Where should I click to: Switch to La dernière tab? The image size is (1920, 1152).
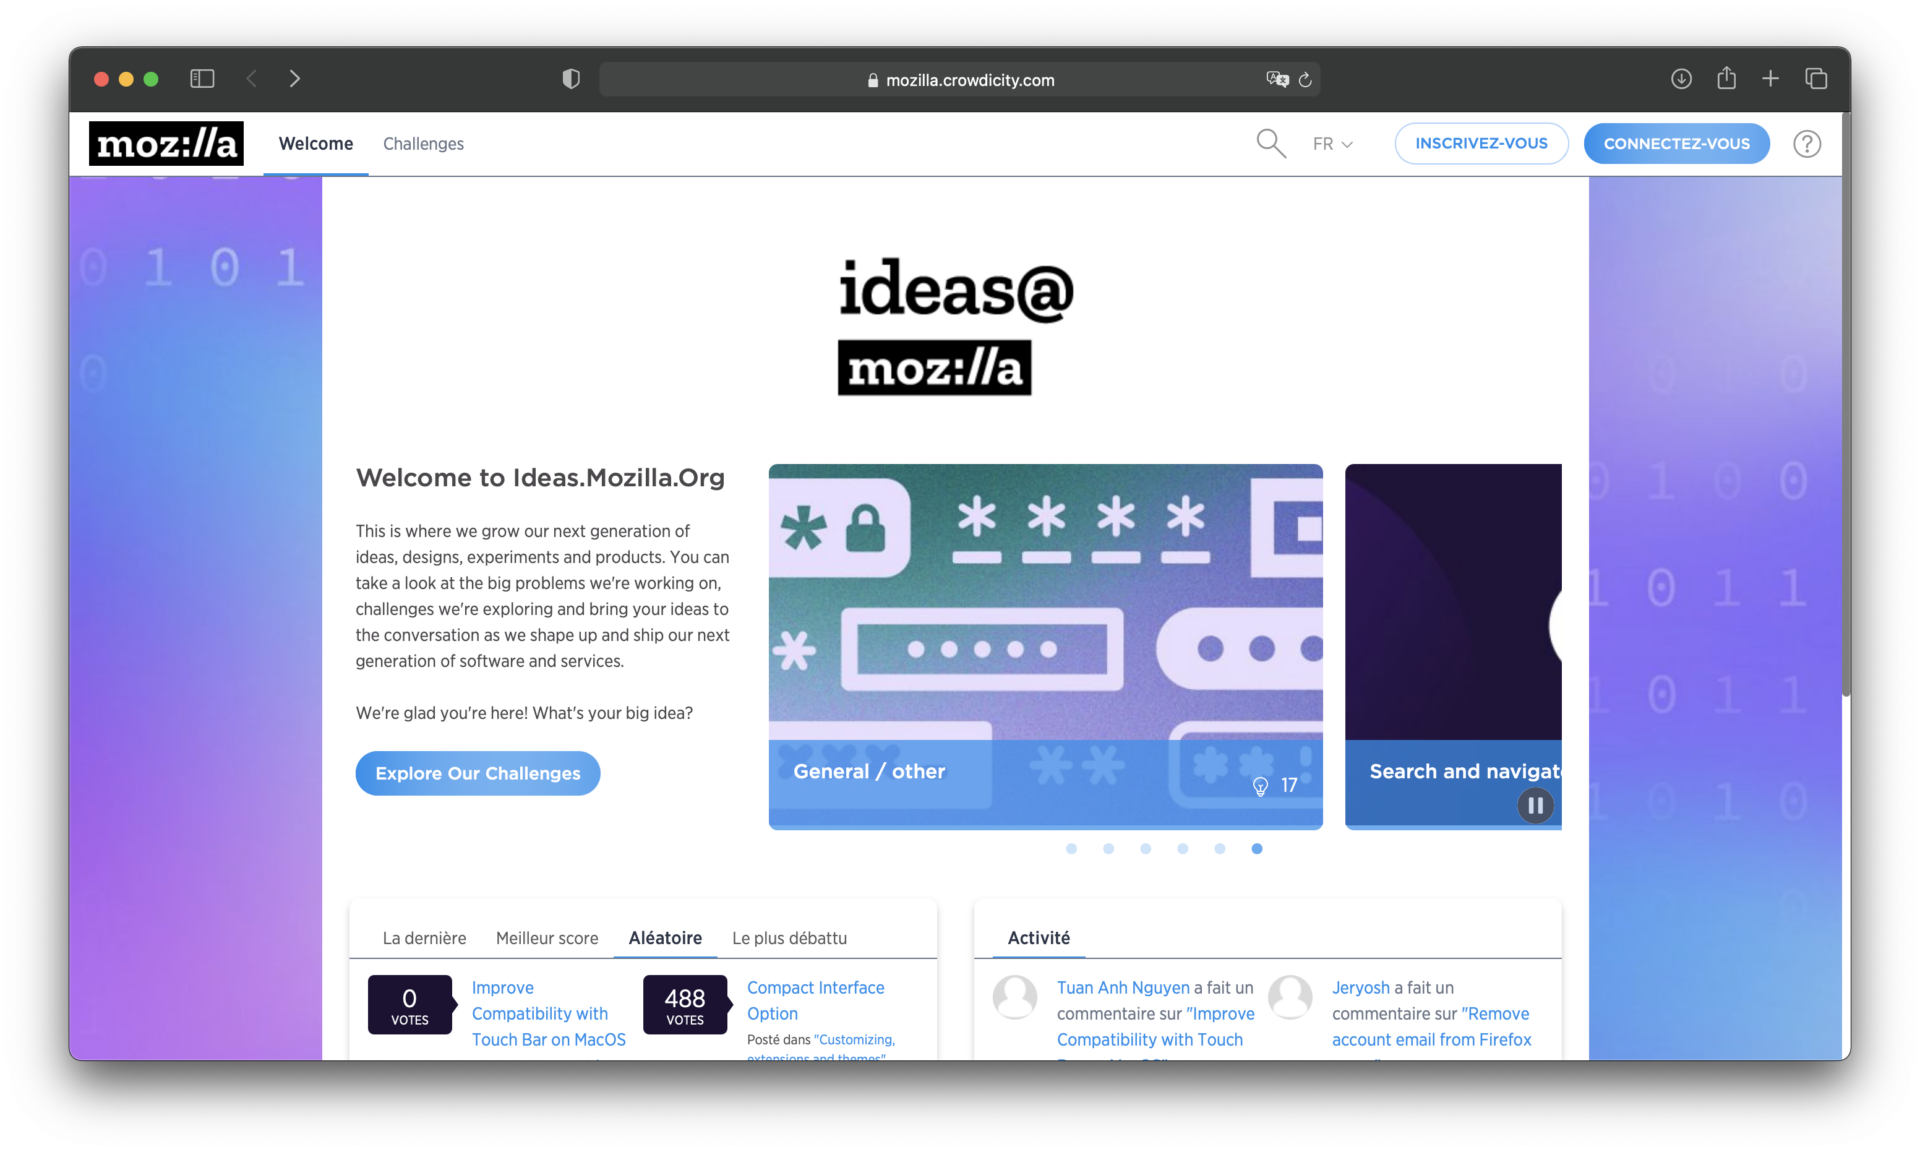(x=424, y=938)
